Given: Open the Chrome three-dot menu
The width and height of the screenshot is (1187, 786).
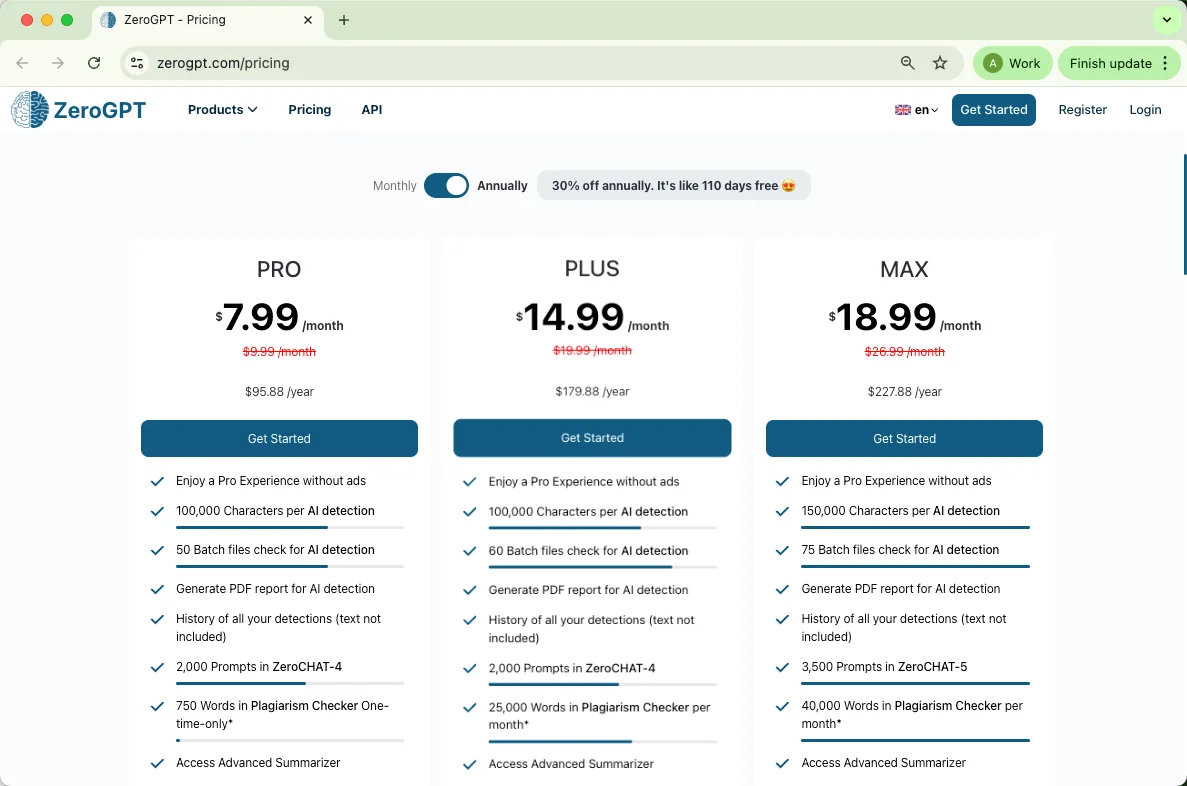Looking at the screenshot, I should [1165, 63].
